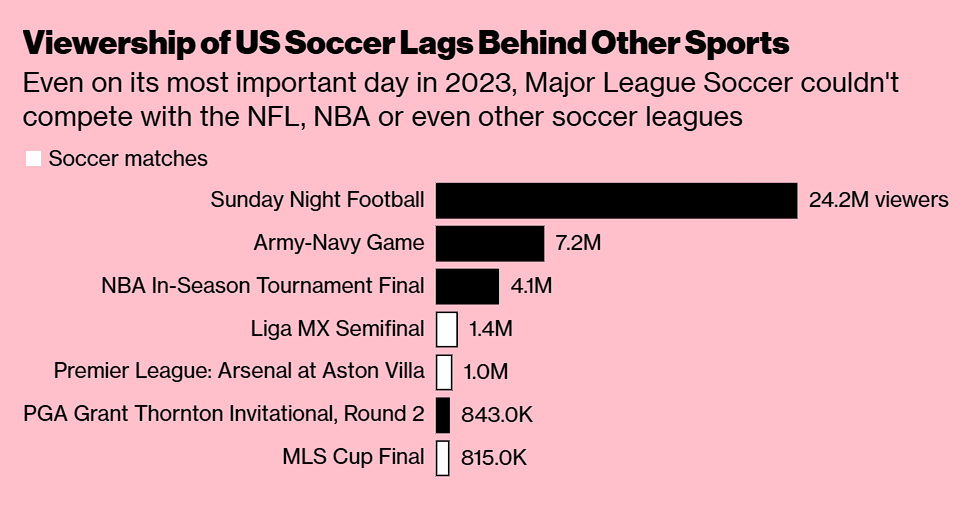
Task: Select the NBA In-Season Tournament Final bar
Action: (467, 286)
